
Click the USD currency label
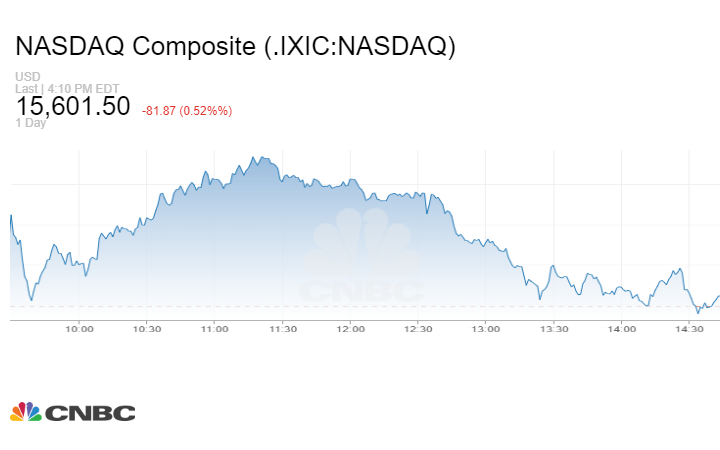[x=27, y=77]
